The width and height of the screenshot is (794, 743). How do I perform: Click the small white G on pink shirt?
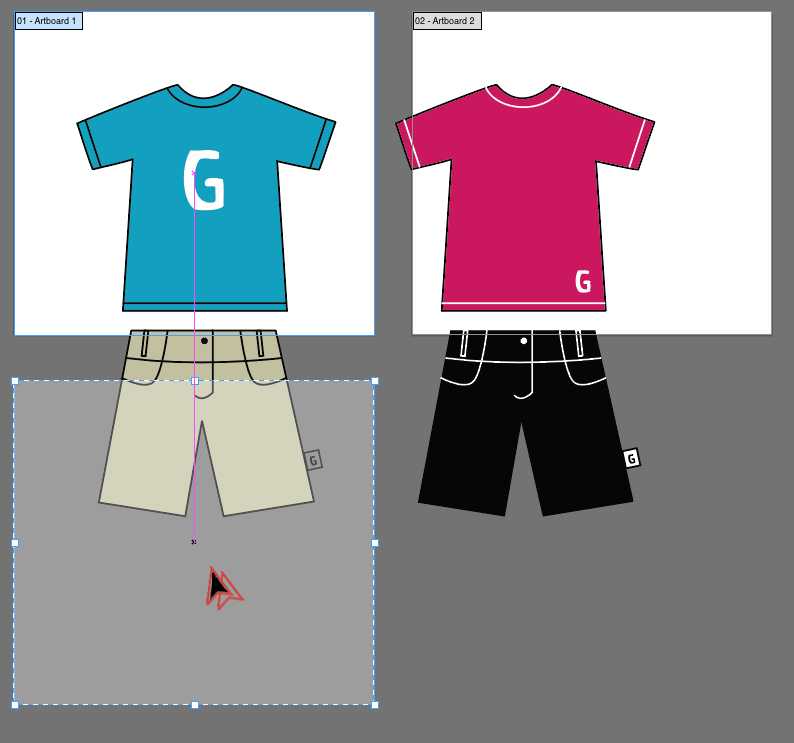(x=583, y=281)
